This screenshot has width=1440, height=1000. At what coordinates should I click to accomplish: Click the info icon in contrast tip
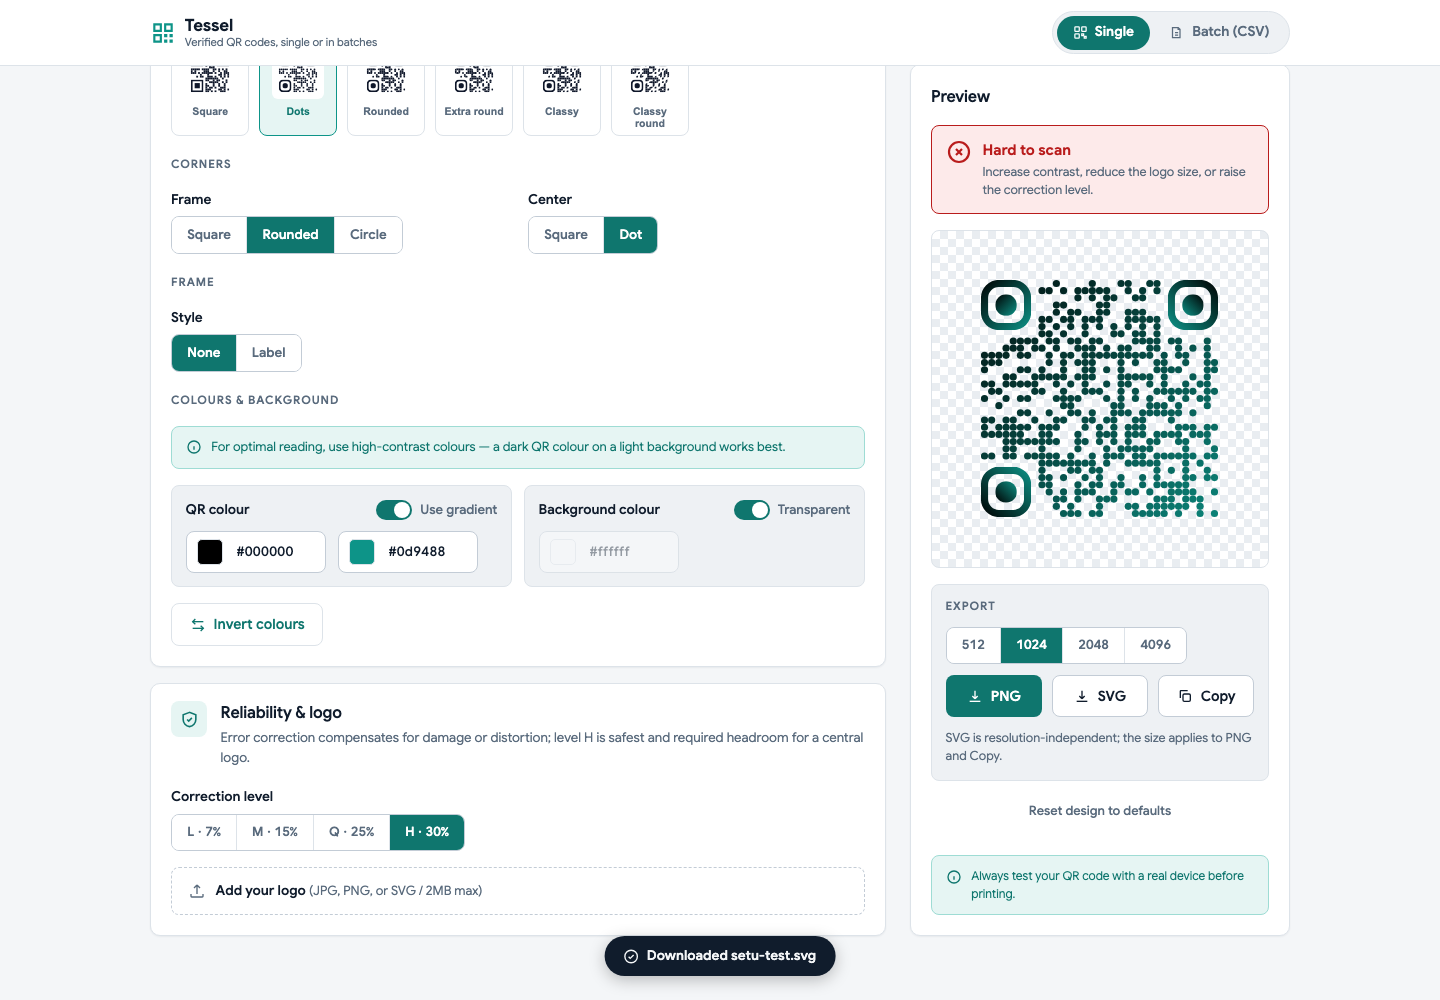(194, 447)
